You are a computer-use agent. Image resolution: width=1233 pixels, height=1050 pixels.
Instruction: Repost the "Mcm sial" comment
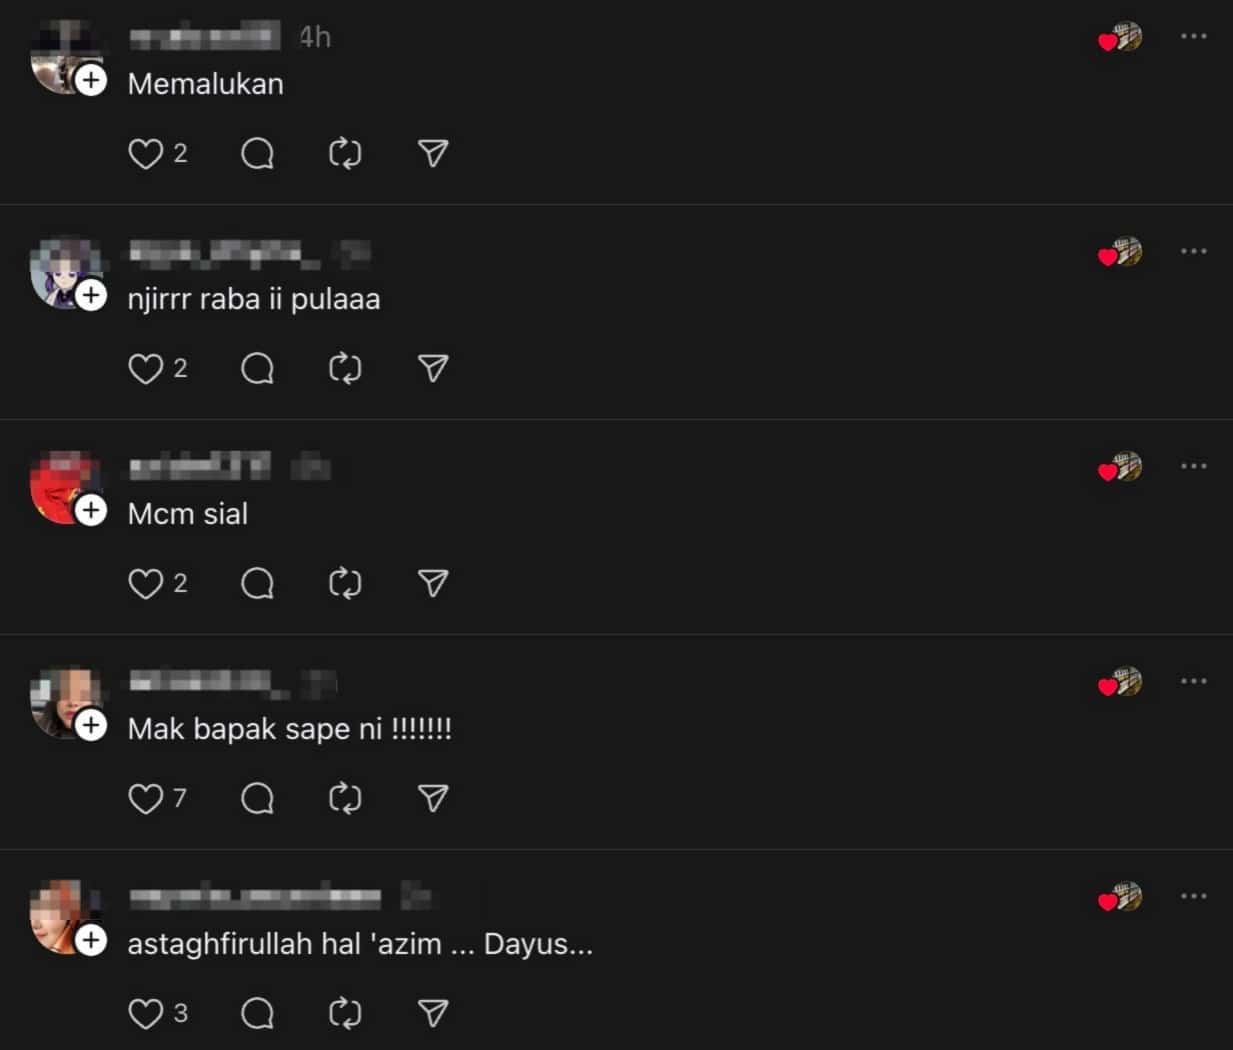(344, 583)
